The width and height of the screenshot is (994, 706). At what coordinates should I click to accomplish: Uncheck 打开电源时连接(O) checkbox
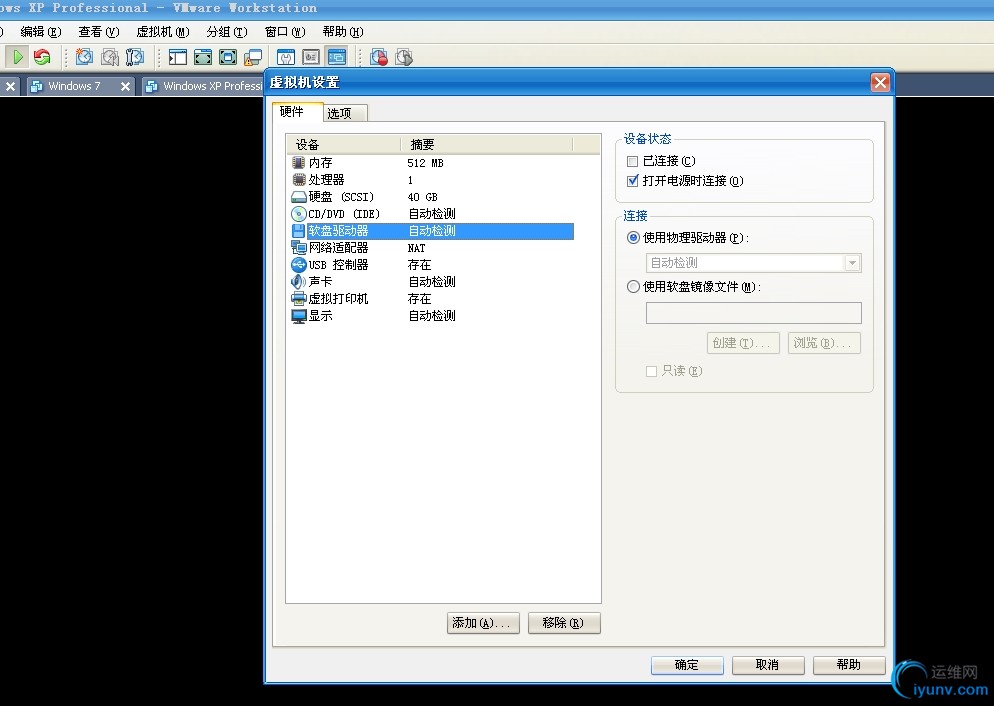coord(632,181)
